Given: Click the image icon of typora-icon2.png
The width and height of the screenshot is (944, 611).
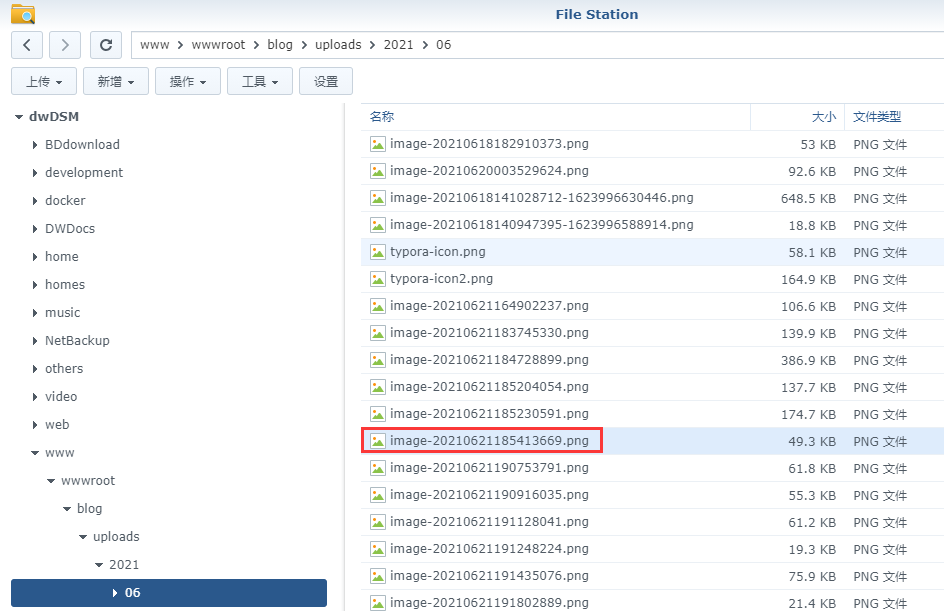Looking at the screenshot, I should point(377,279).
